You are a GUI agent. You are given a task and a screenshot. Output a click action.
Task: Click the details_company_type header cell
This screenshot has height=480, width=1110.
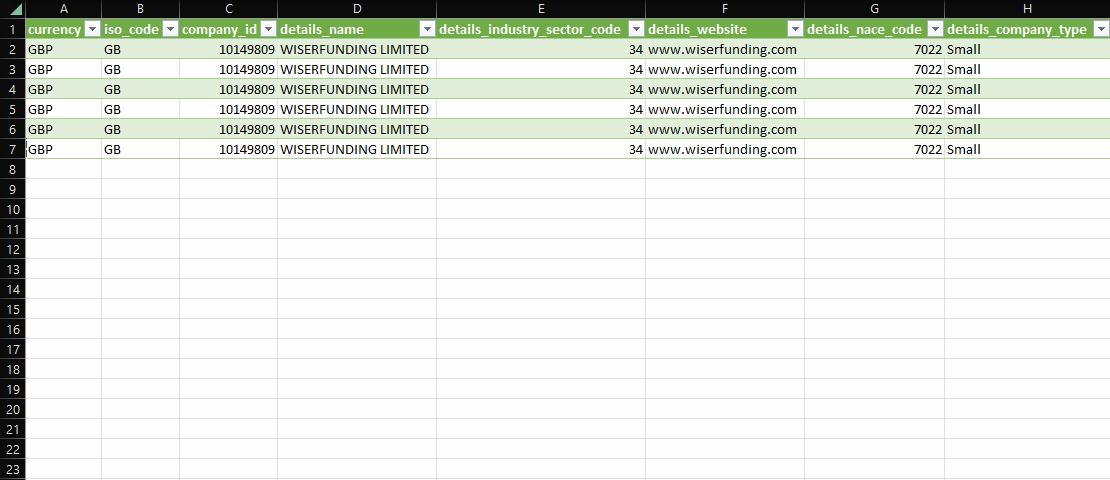tap(1027, 30)
